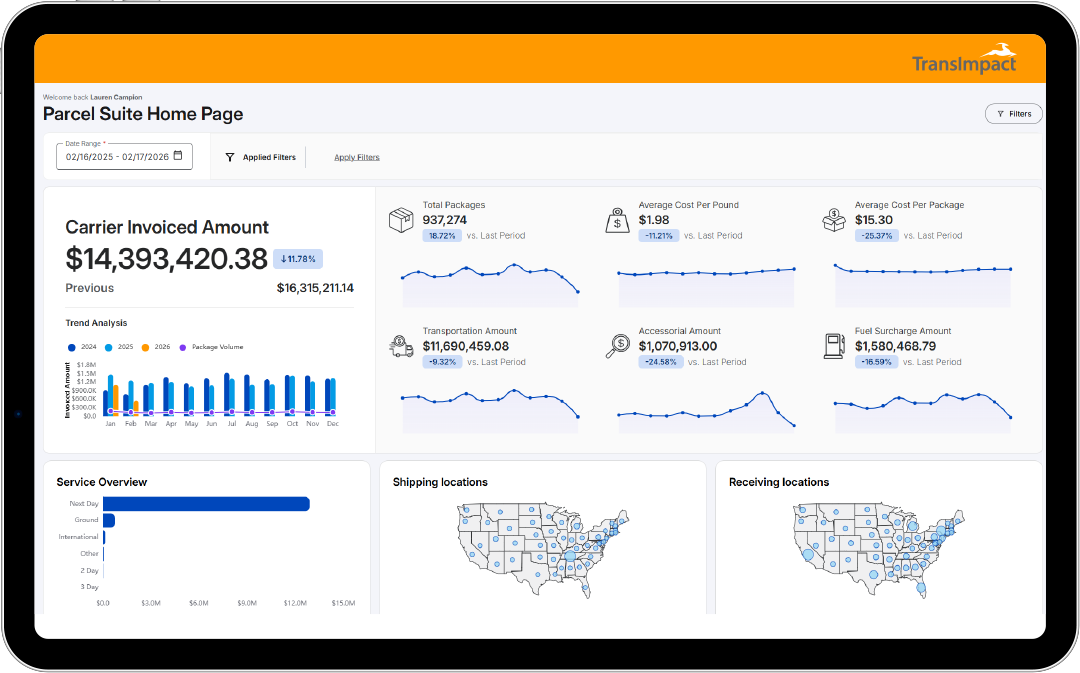Click the Accessorial Amount magnifier icon
The width and height of the screenshot is (1080, 673).
[617, 346]
